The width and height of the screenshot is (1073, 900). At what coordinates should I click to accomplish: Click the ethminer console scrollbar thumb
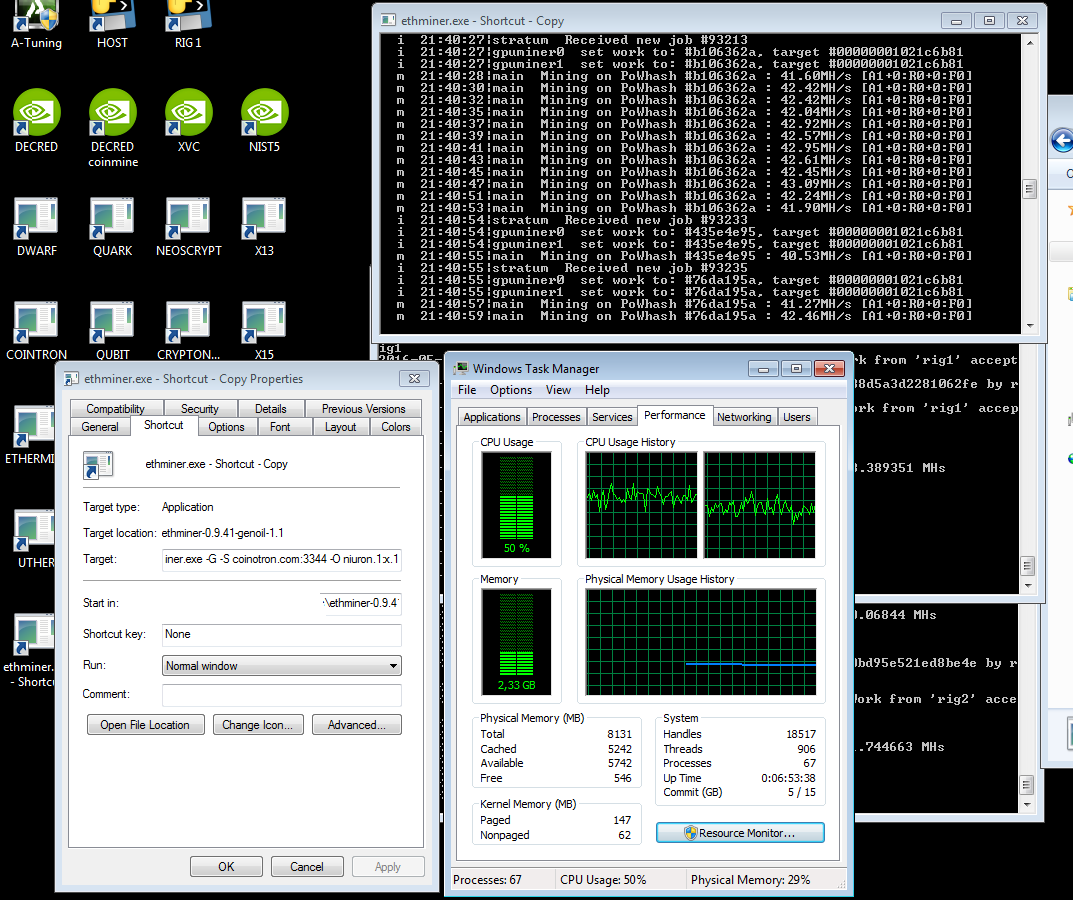(x=1029, y=189)
